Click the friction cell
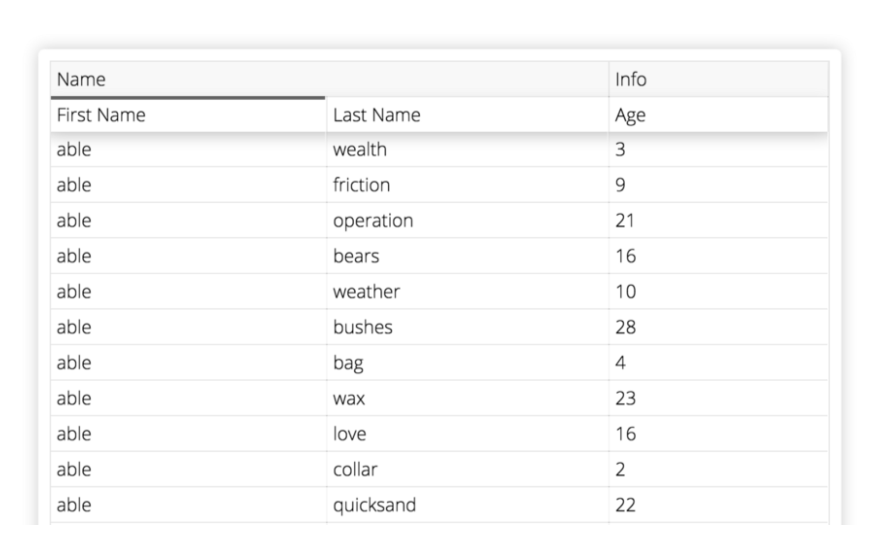Viewport: 873px width, 539px height. [468, 185]
